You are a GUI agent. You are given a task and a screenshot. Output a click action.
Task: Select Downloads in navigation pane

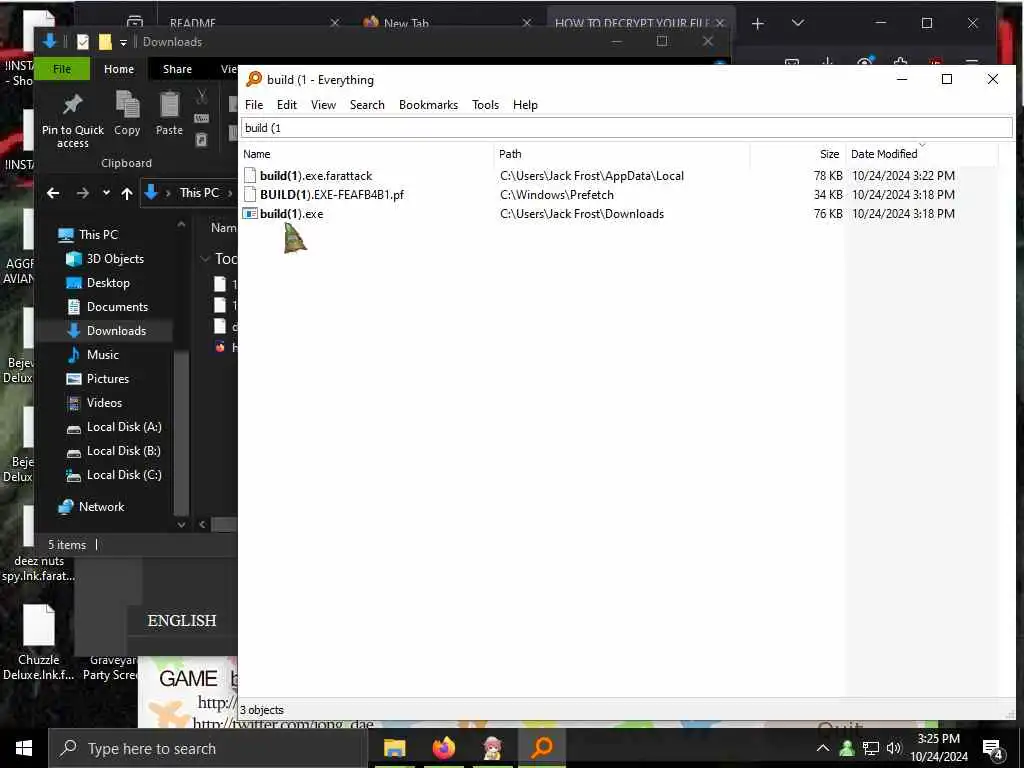116,330
